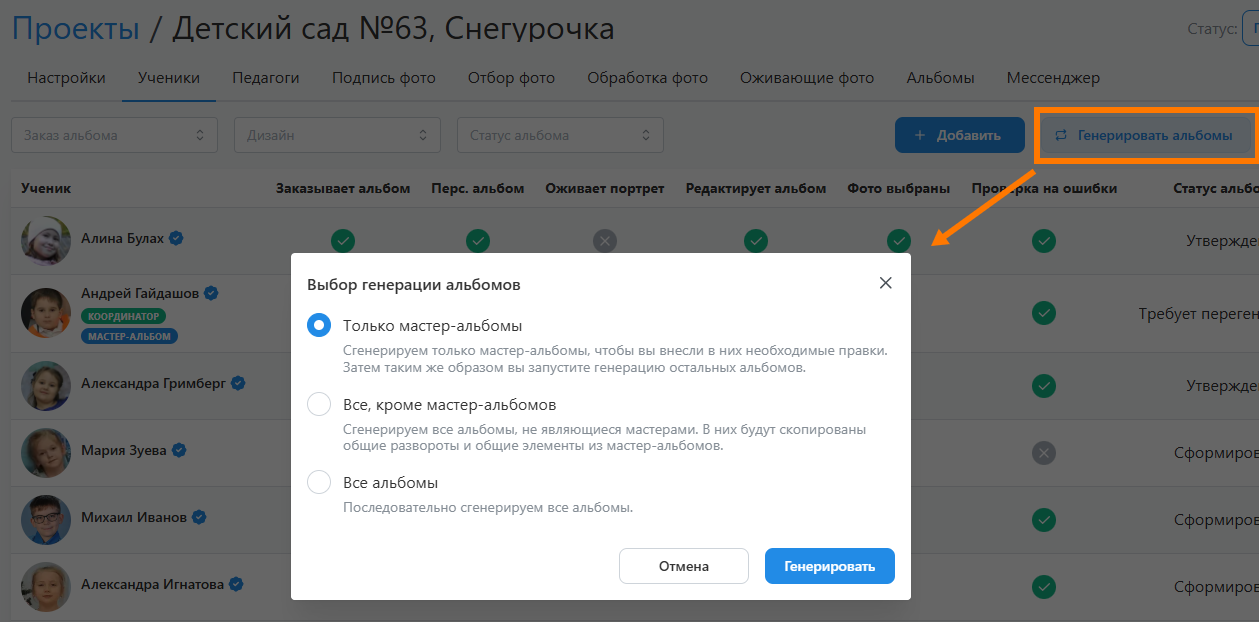1259x622 pixels.
Task: Open the Оживающие фото tab
Action: click(x=806, y=78)
